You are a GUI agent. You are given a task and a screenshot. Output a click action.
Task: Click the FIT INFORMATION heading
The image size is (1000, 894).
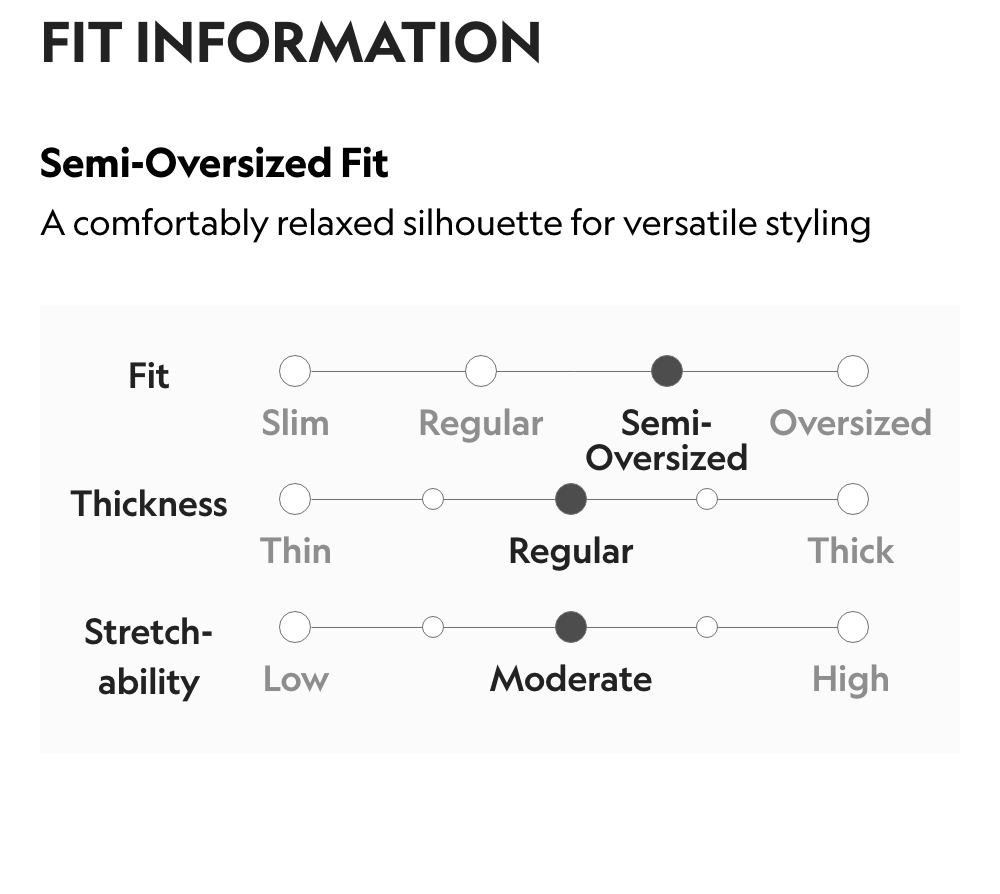290,43
